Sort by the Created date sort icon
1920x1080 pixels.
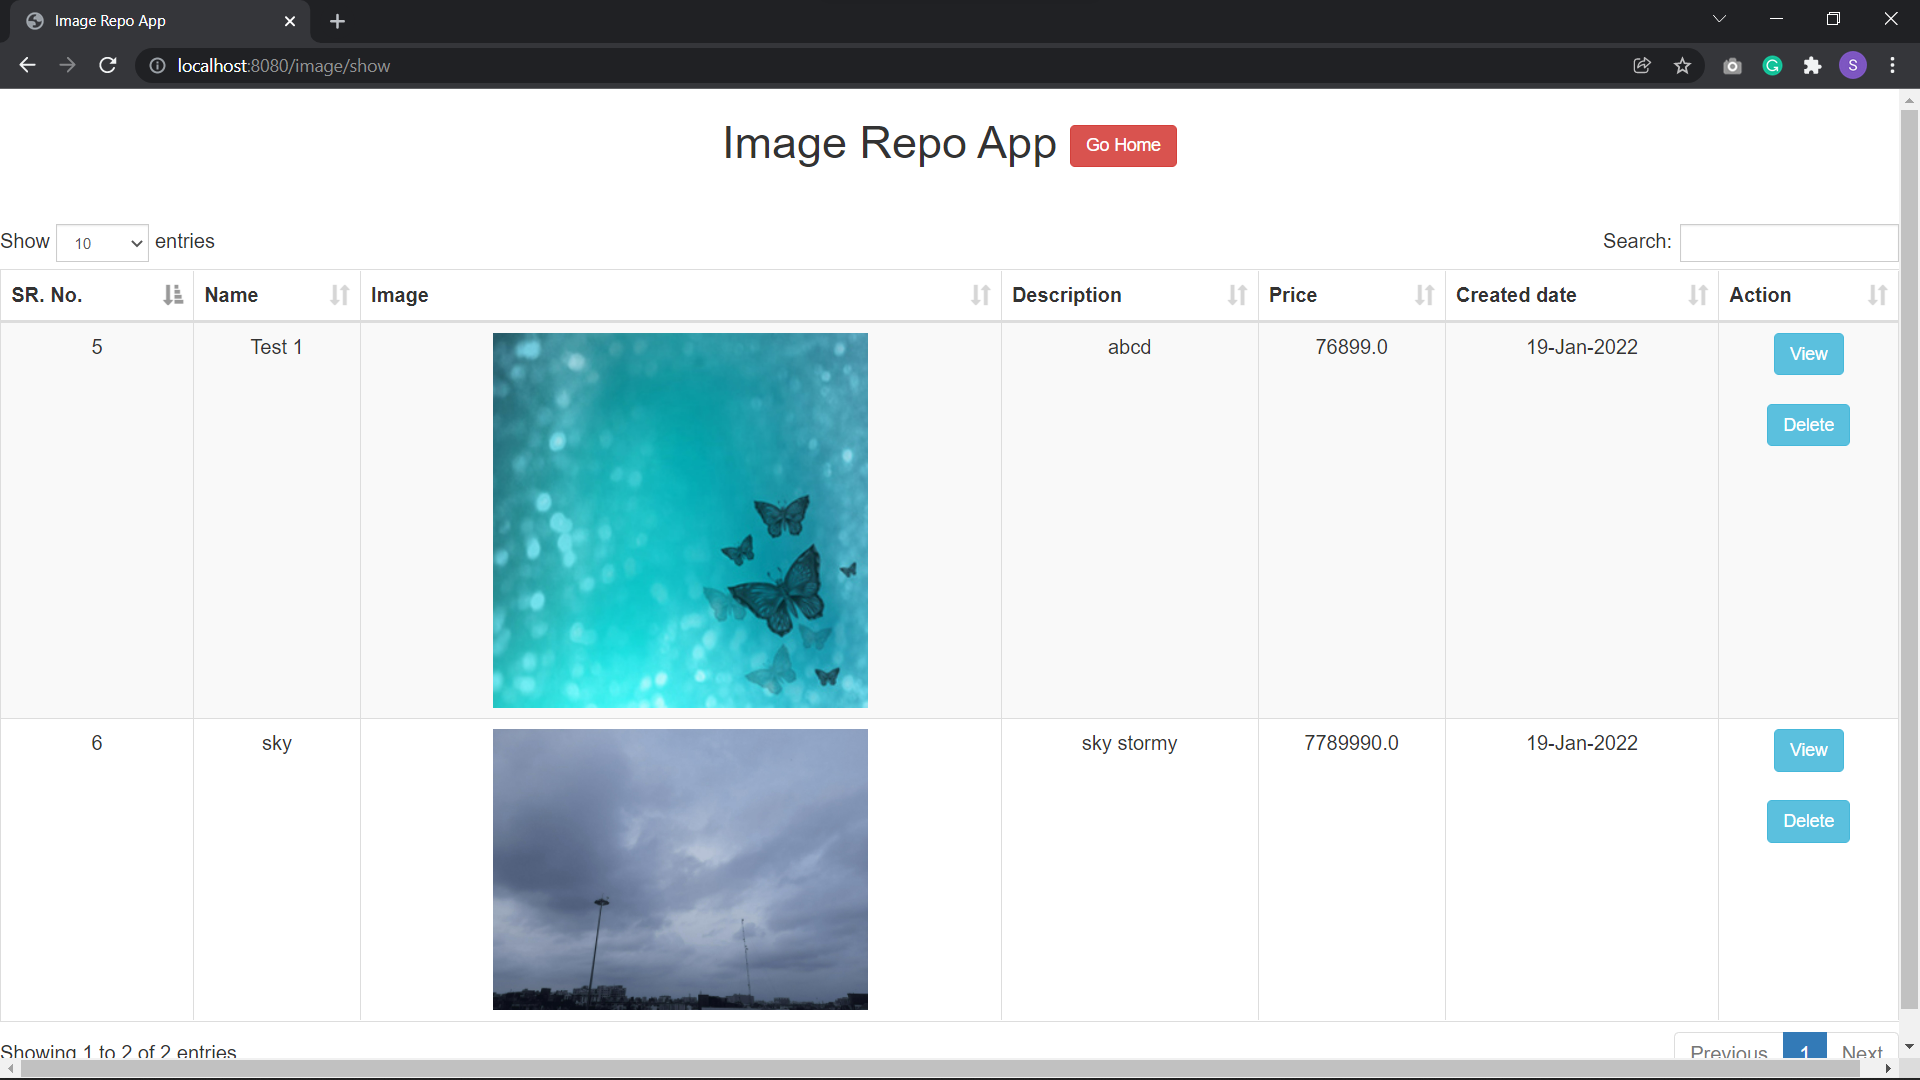click(x=1698, y=295)
